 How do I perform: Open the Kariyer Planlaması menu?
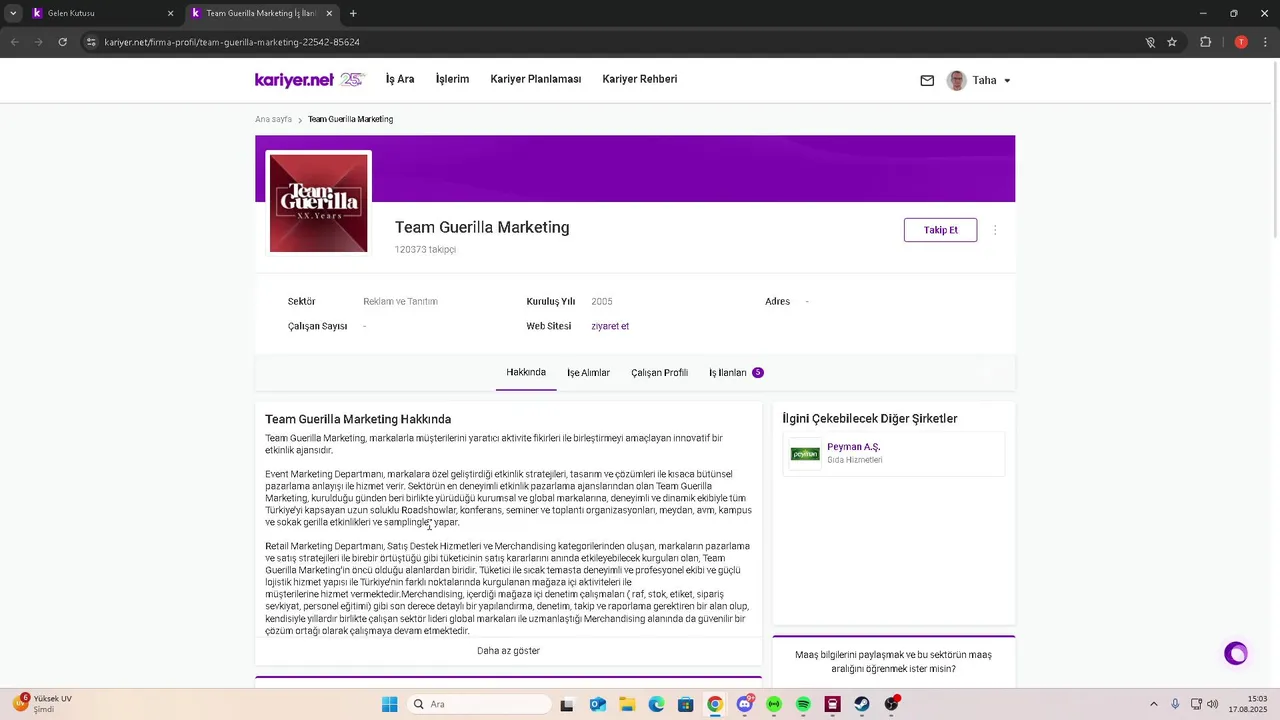[x=535, y=79]
